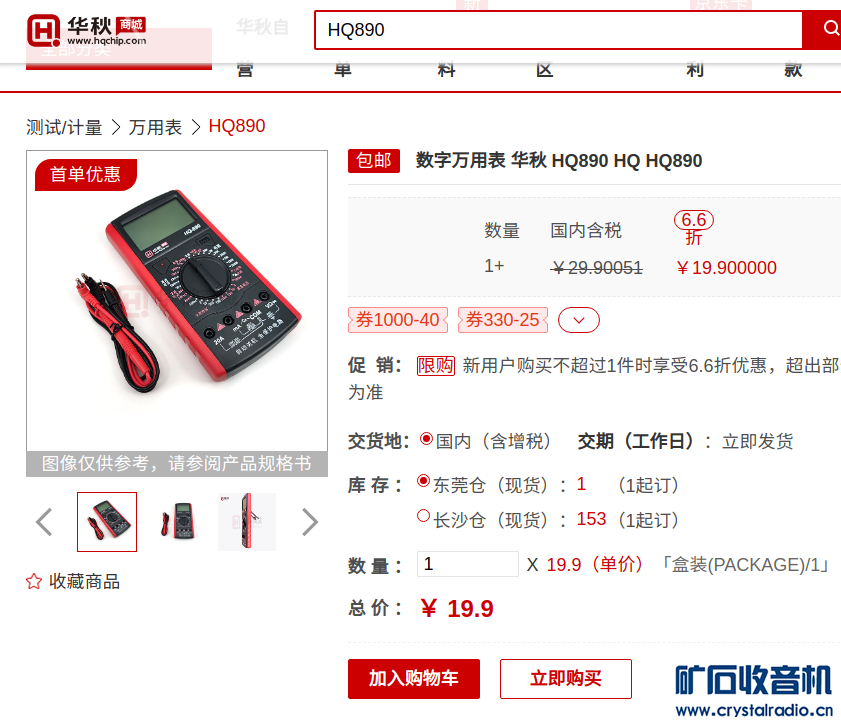
Task: Click the quantity input field
Action: tap(468, 564)
